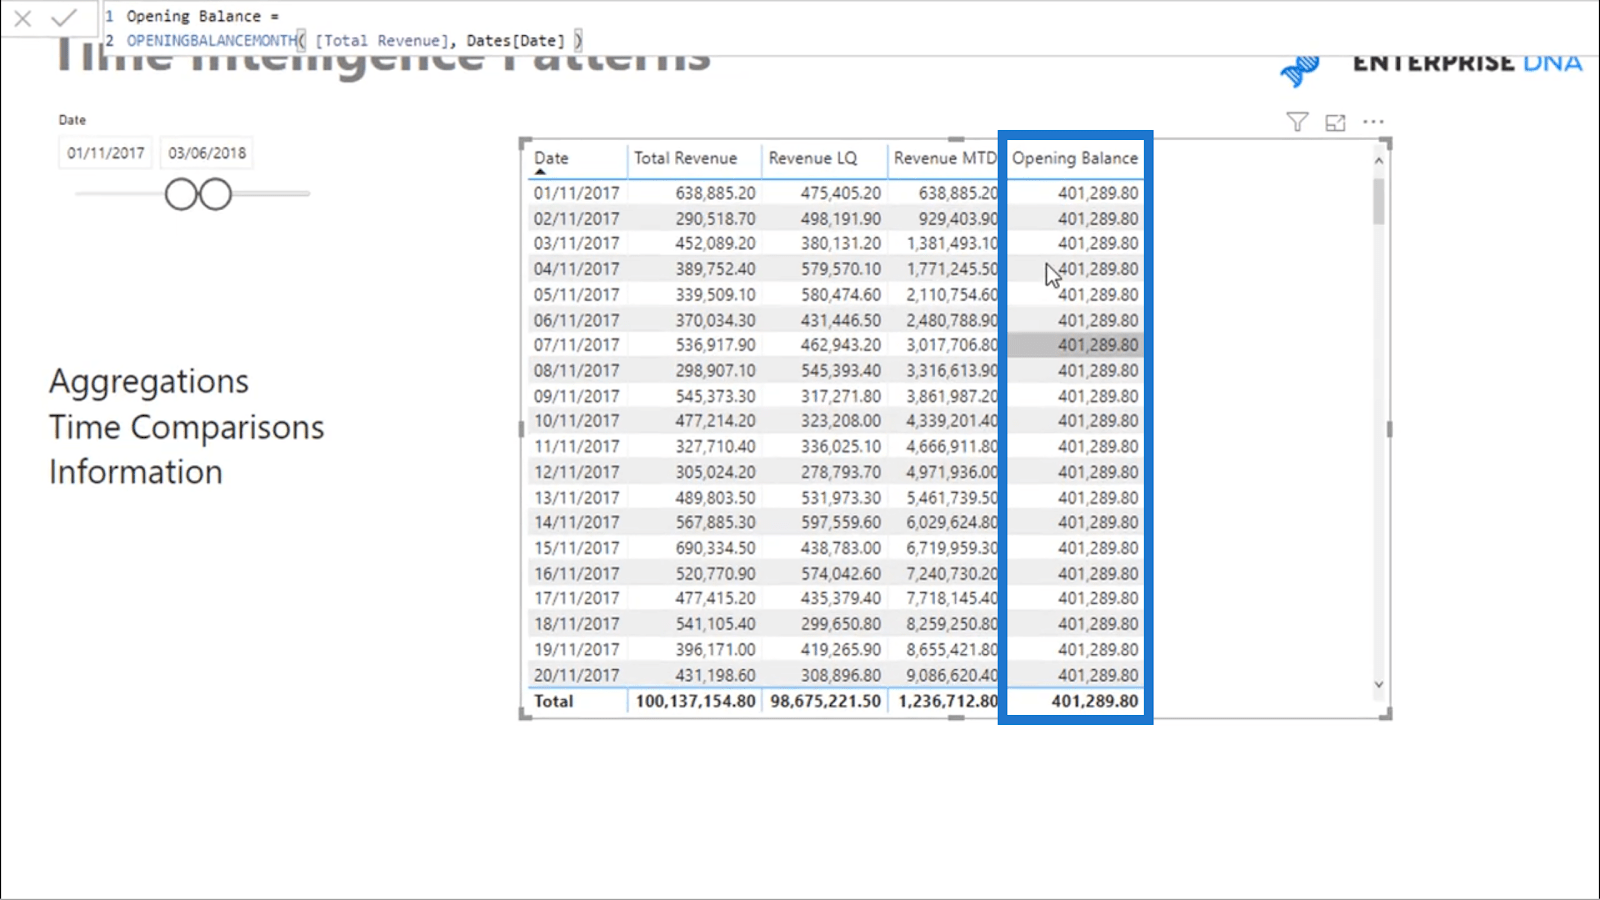This screenshot has height=900, width=1600.
Task: Click the [Total Revenue] argument in formula
Action: [382, 41]
